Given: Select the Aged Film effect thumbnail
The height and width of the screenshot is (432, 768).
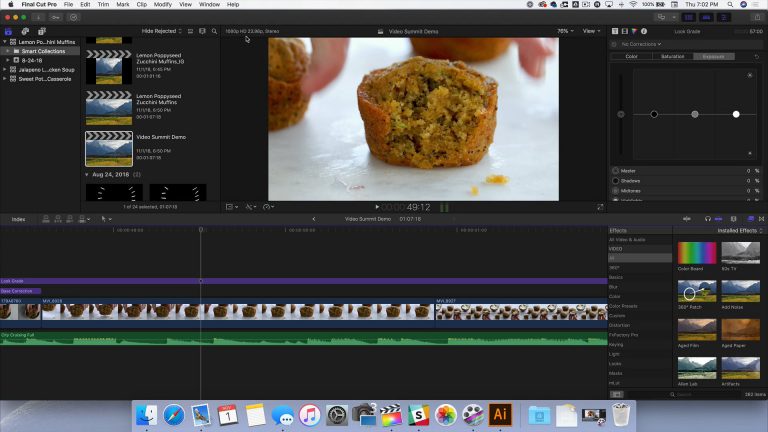Looking at the screenshot, I should [696, 330].
